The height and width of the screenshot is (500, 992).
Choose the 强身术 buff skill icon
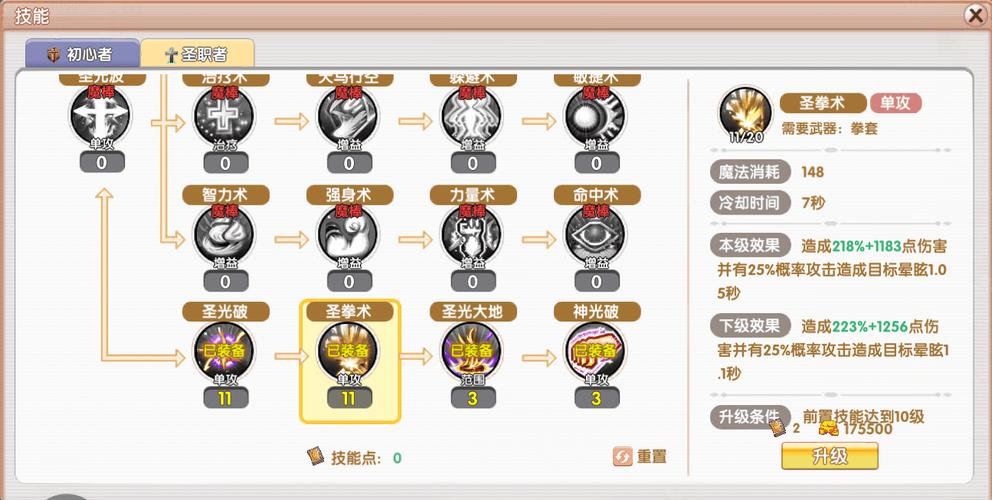click(x=348, y=235)
